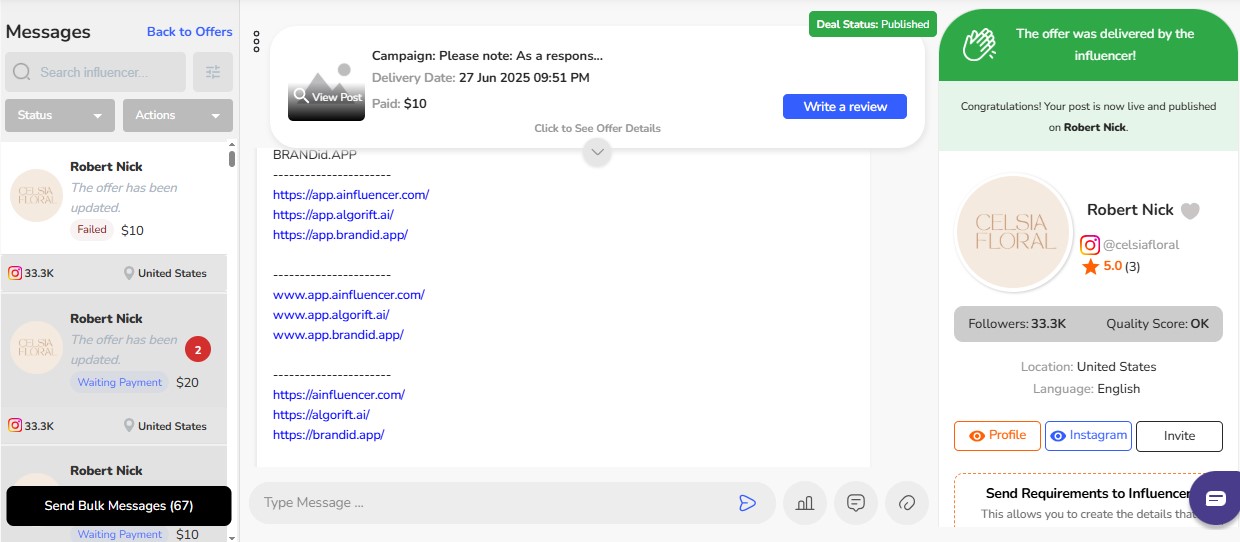Click Send Requirements to Influencer heading
The height and width of the screenshot is (542, 1240).
1088,493
